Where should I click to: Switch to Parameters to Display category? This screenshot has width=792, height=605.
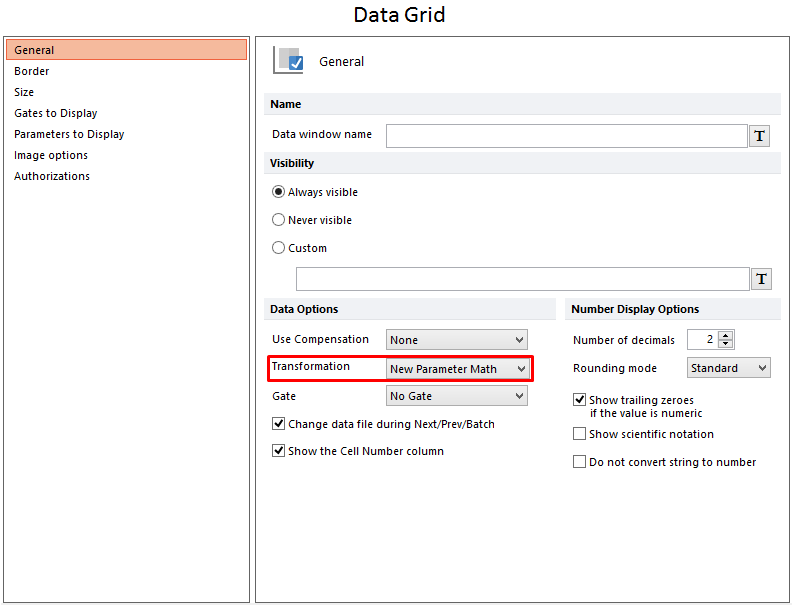(69, 134)
